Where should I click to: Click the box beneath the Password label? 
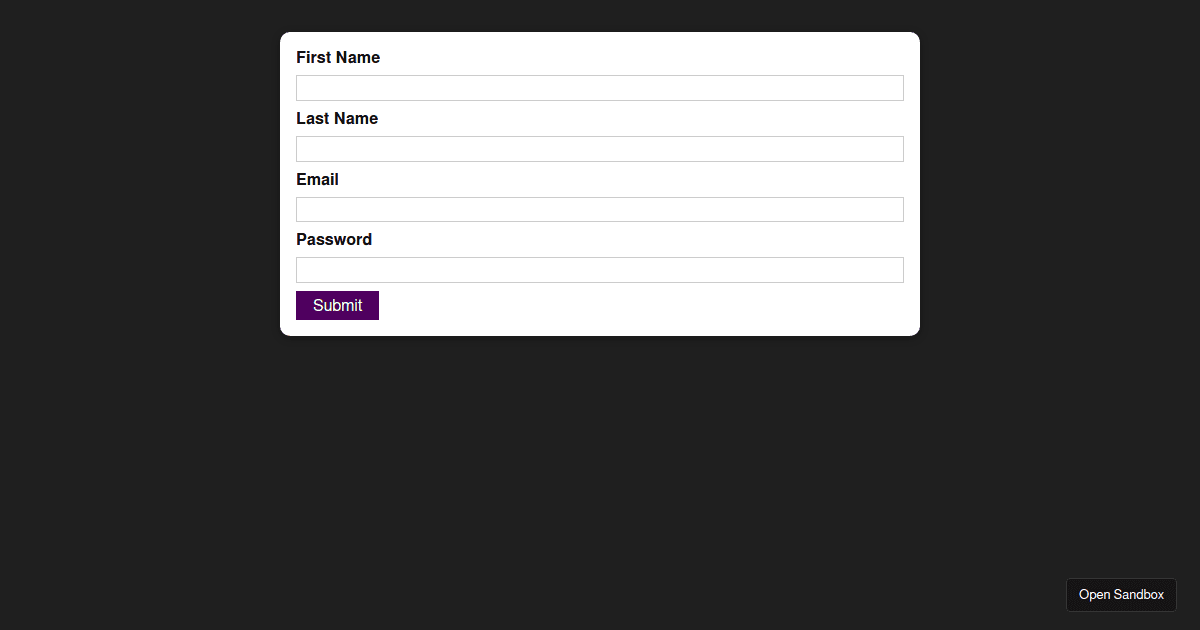point(600,270)
